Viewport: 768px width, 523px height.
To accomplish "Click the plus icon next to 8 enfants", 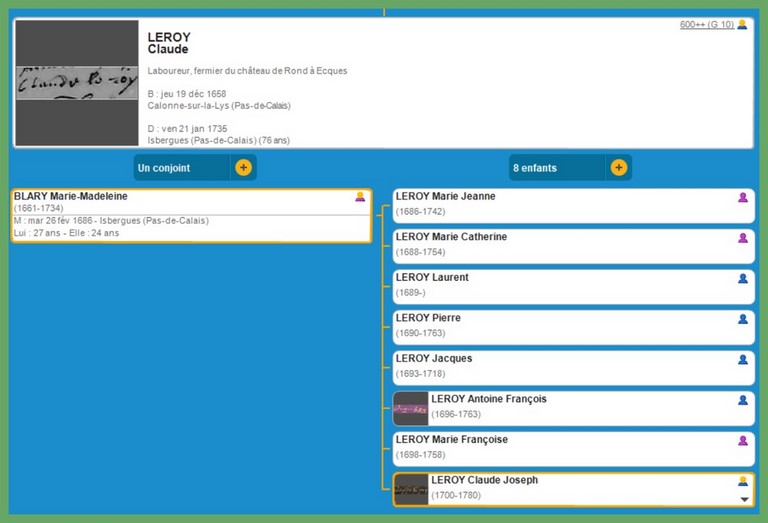I will [618, 167].
